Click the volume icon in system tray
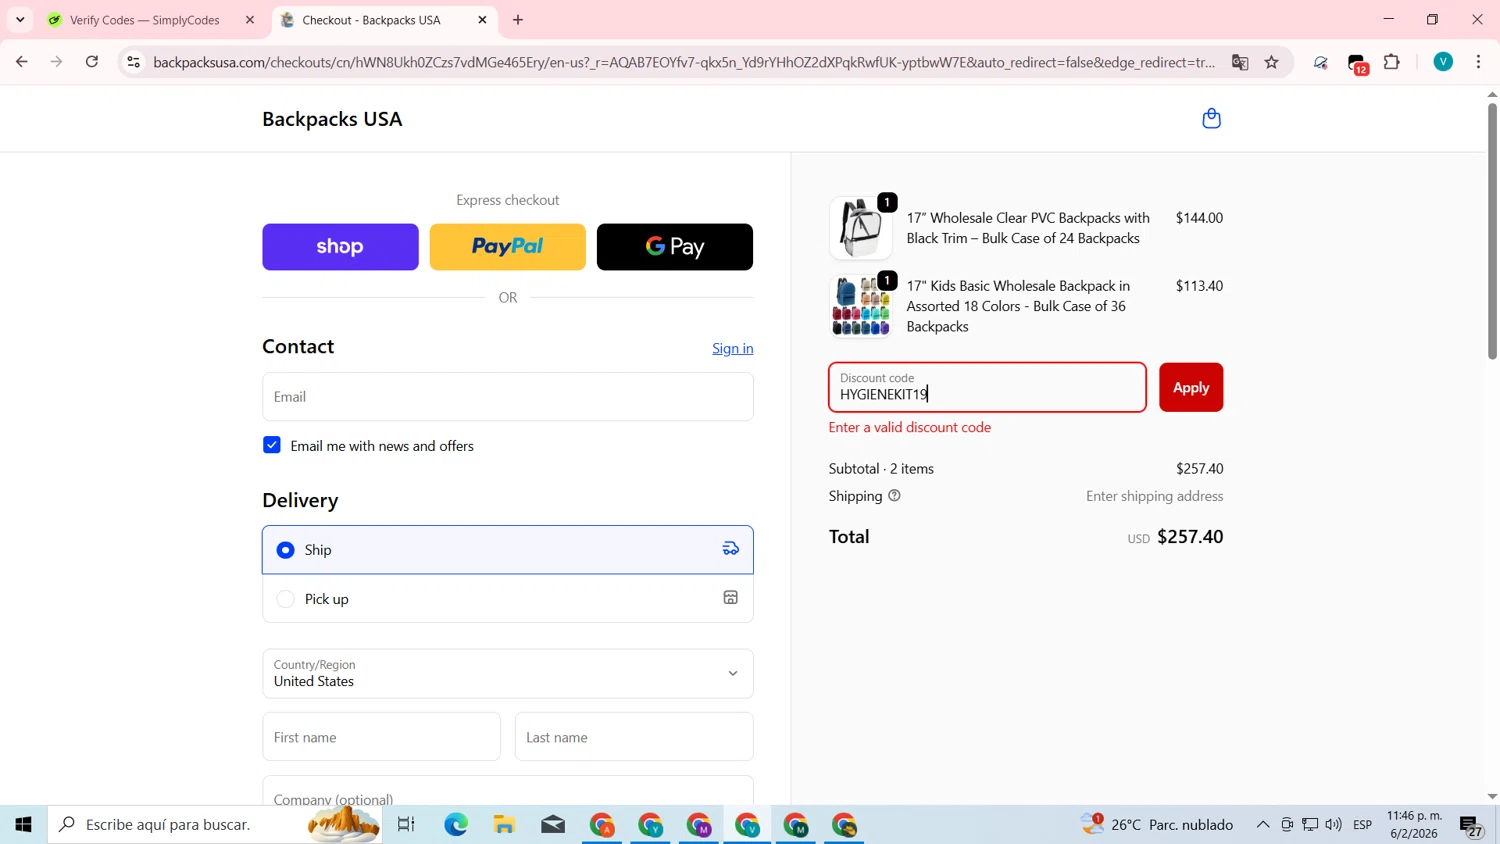The width and height of the screenshot is (1500, 844). pos(1333,824)
